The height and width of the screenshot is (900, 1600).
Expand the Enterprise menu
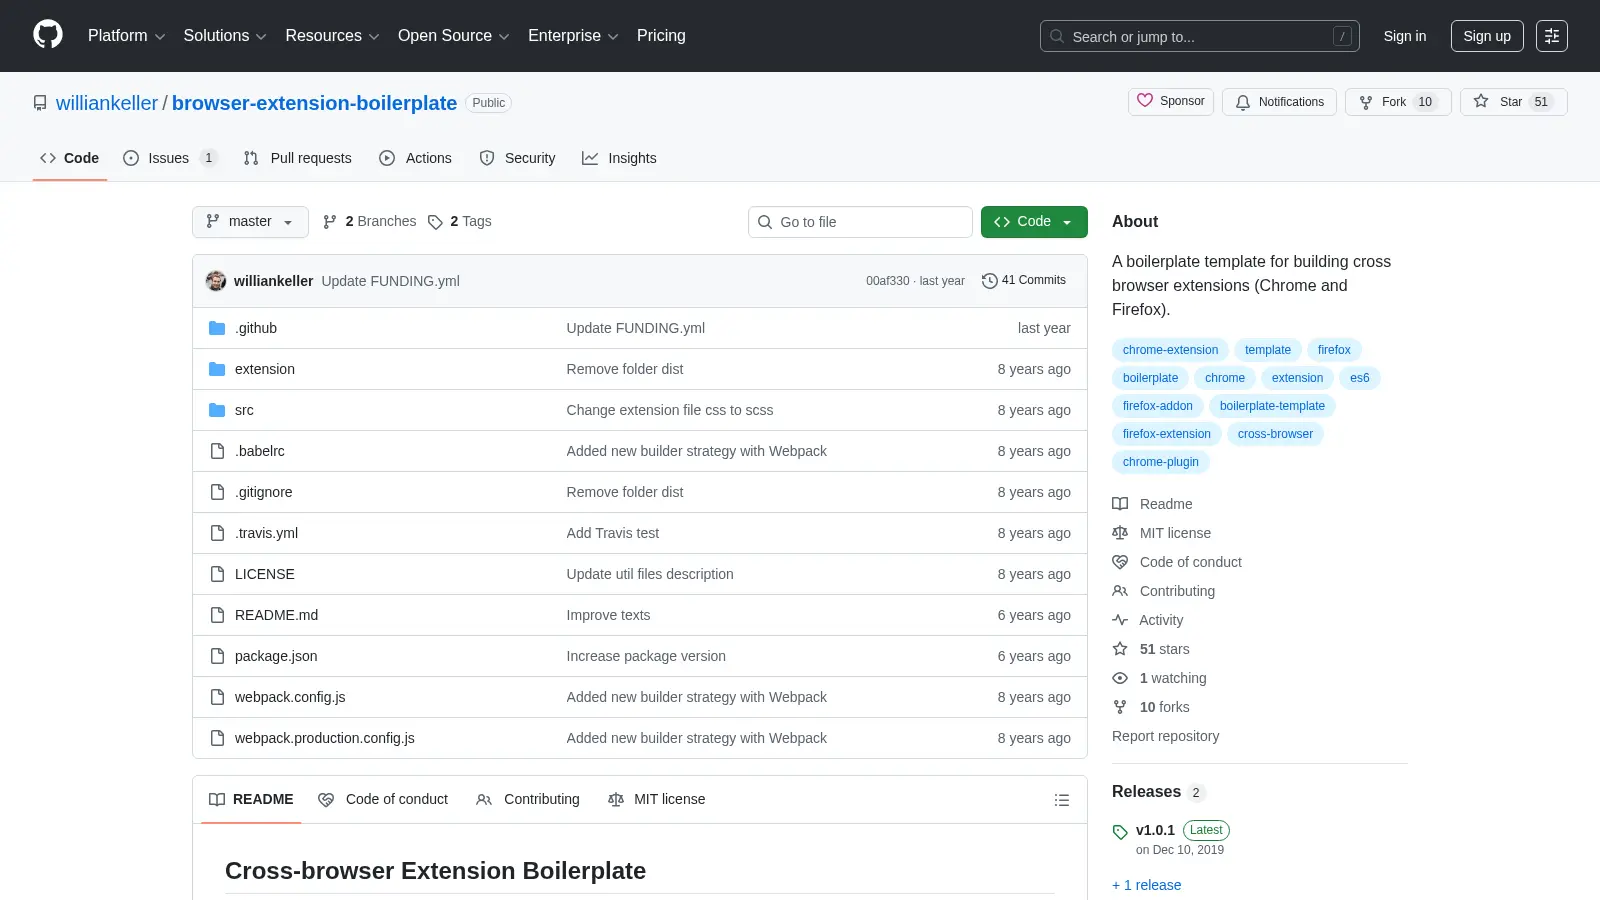[x=573, y=36]
